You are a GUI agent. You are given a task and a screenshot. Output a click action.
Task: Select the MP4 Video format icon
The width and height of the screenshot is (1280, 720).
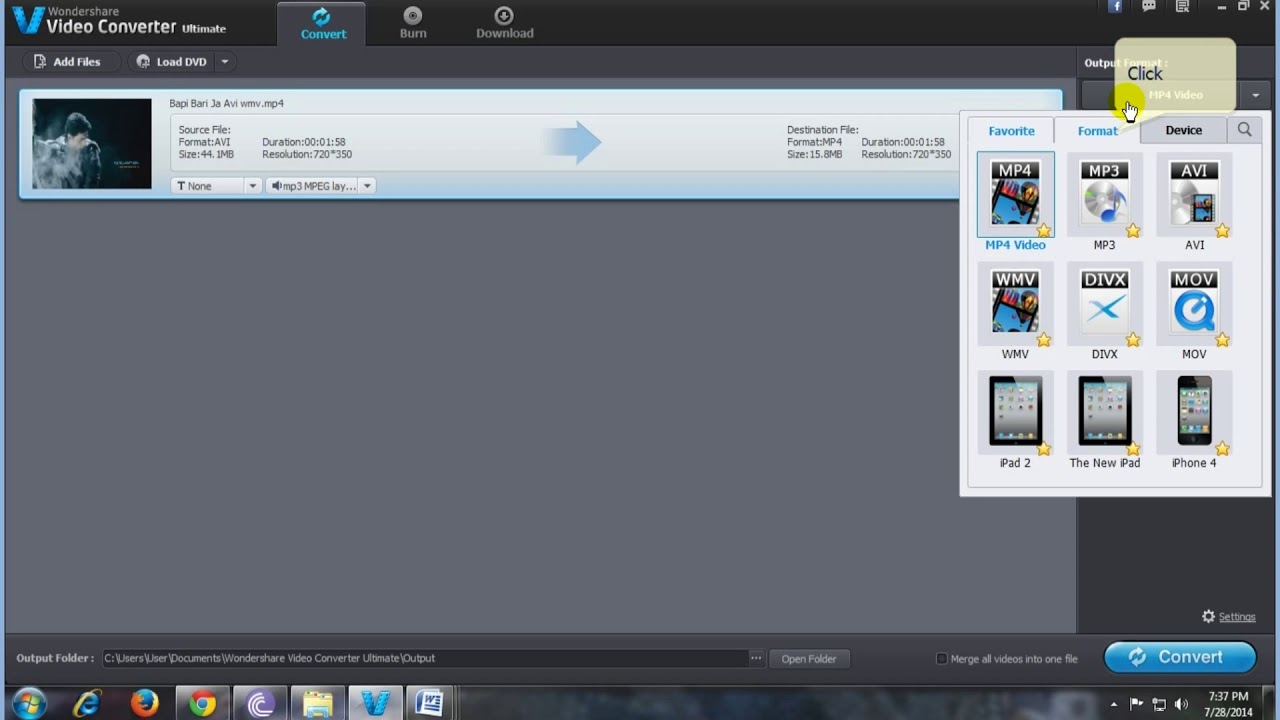click(x=1015, y=194)
